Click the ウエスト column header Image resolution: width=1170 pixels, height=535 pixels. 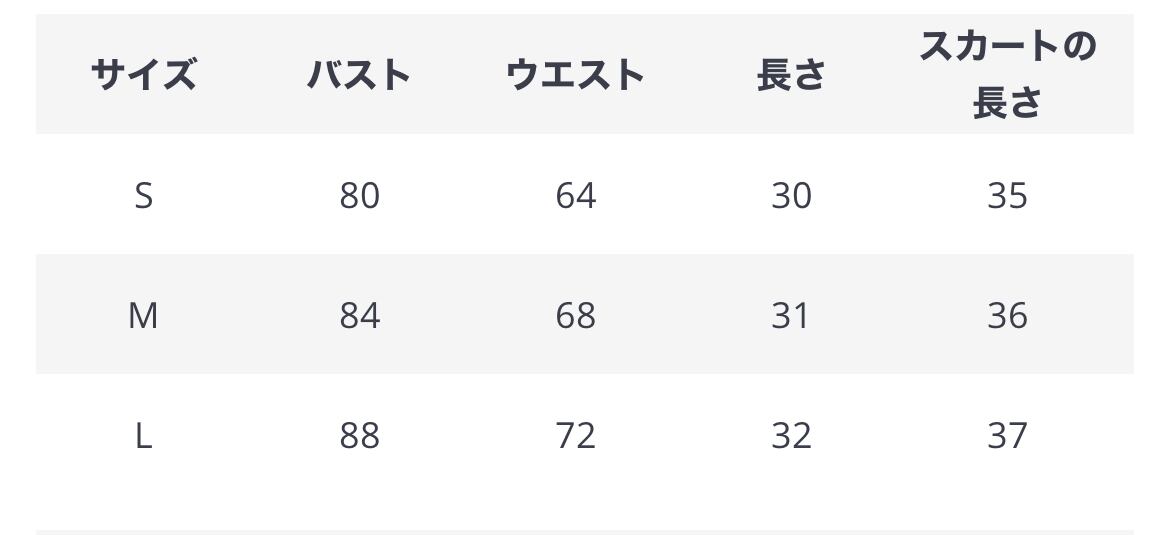point(575,75)
